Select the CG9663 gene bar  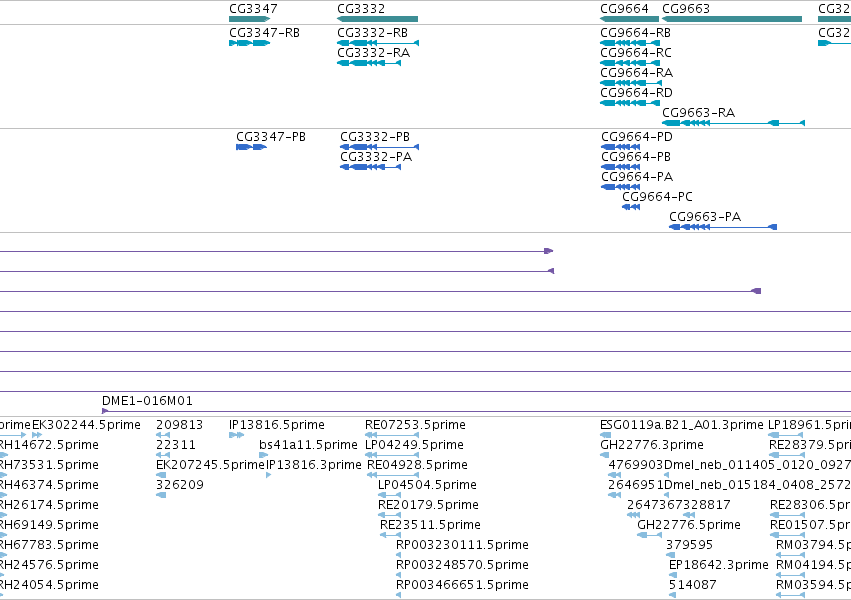pos(732,19)
